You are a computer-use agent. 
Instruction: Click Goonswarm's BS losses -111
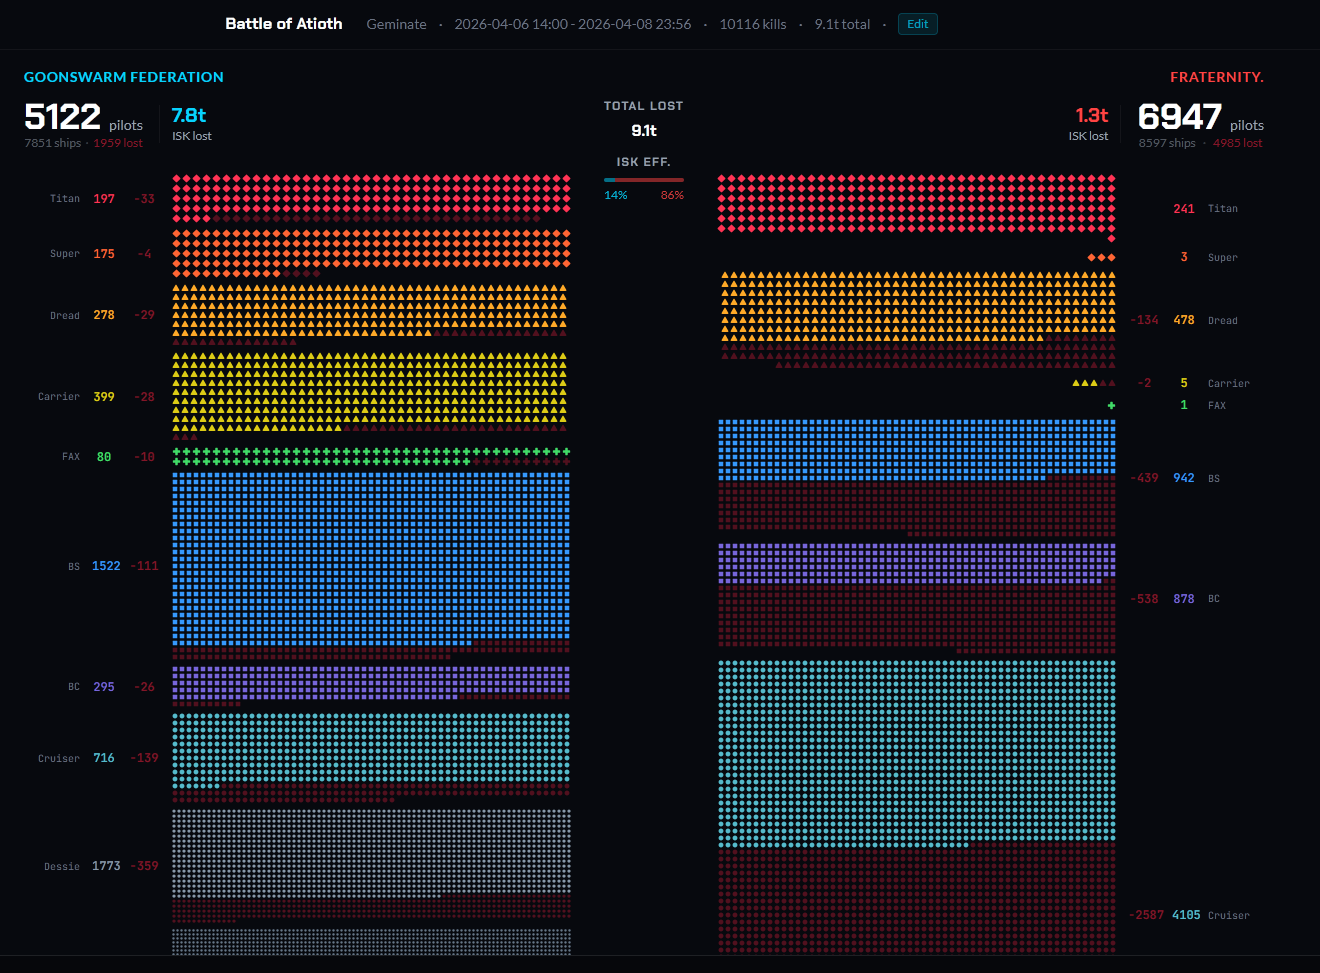145,566
